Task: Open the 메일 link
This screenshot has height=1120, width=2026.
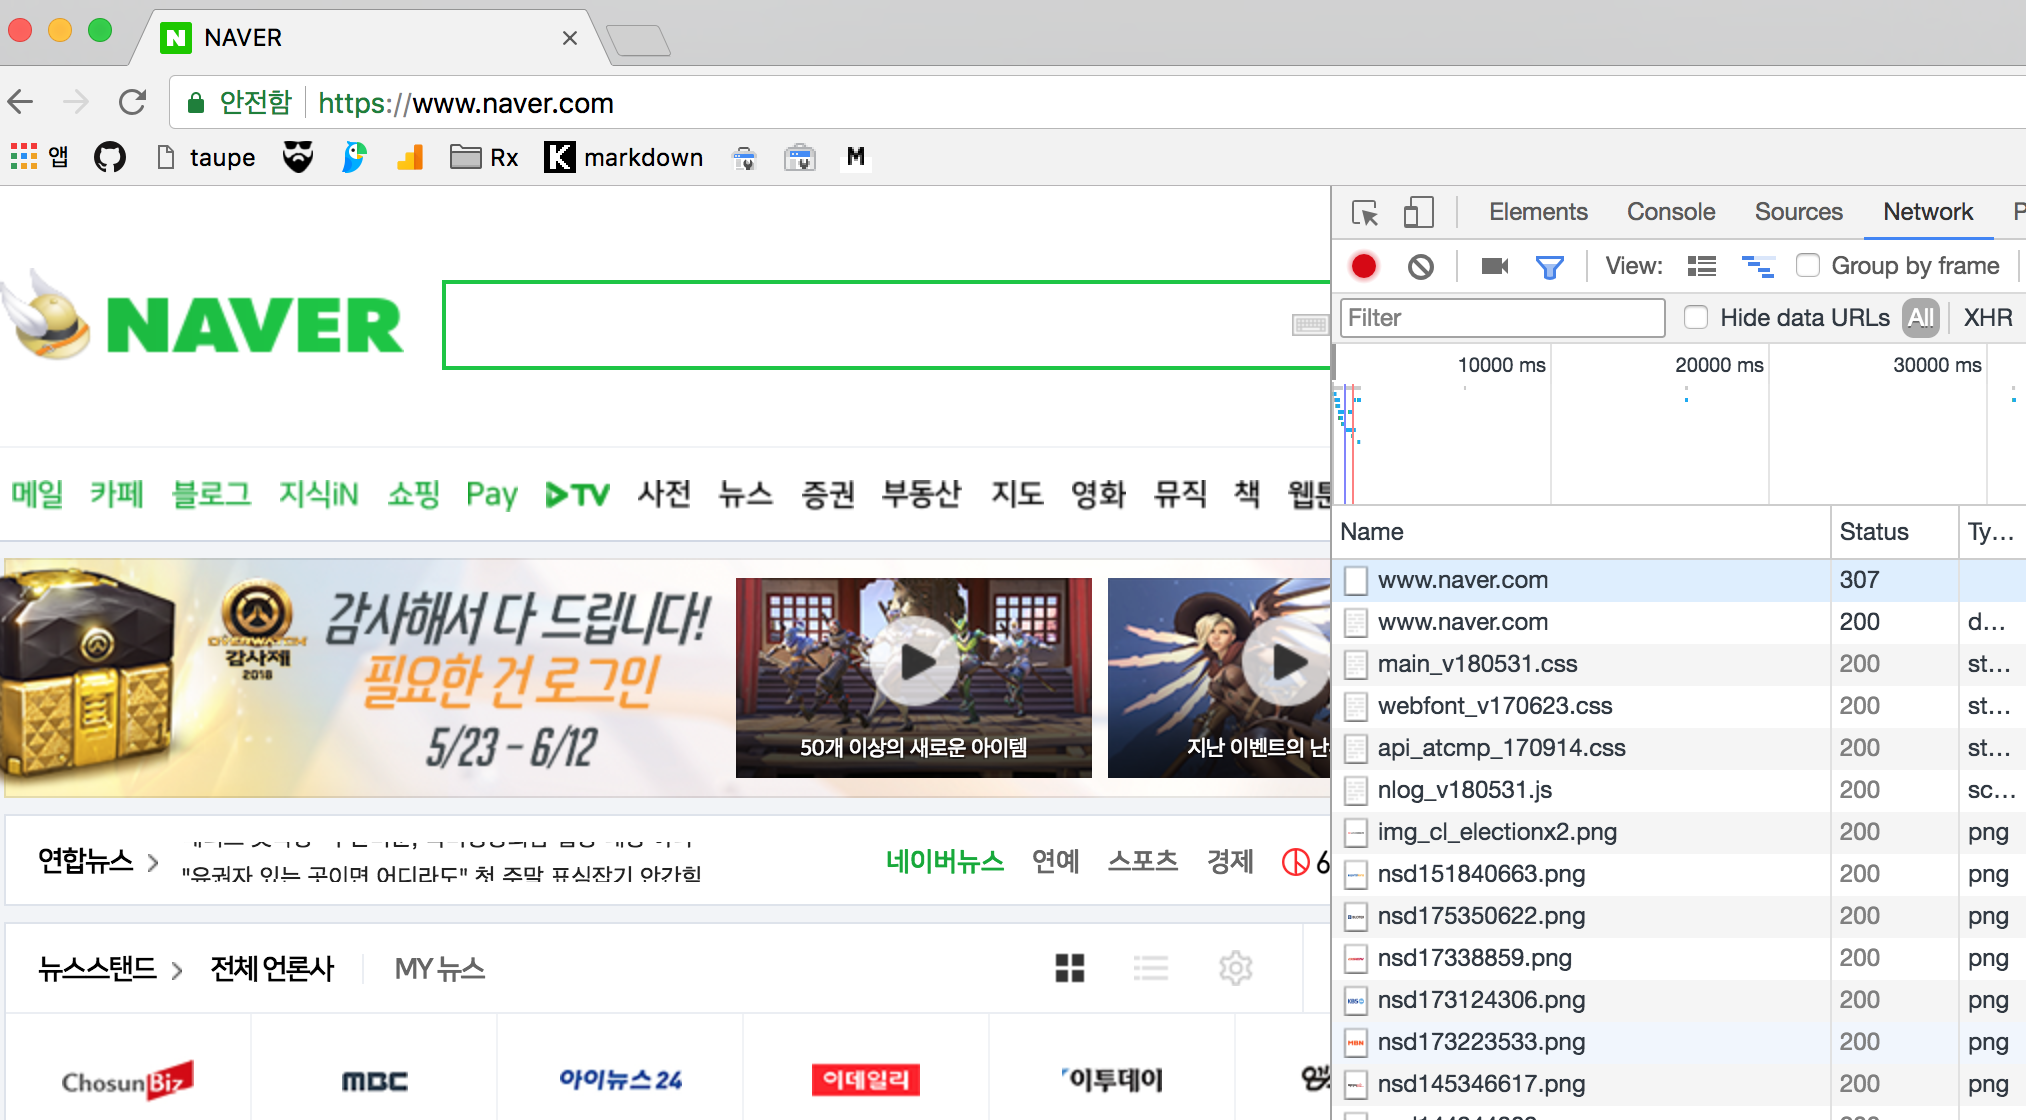Action: coord(37,494)
